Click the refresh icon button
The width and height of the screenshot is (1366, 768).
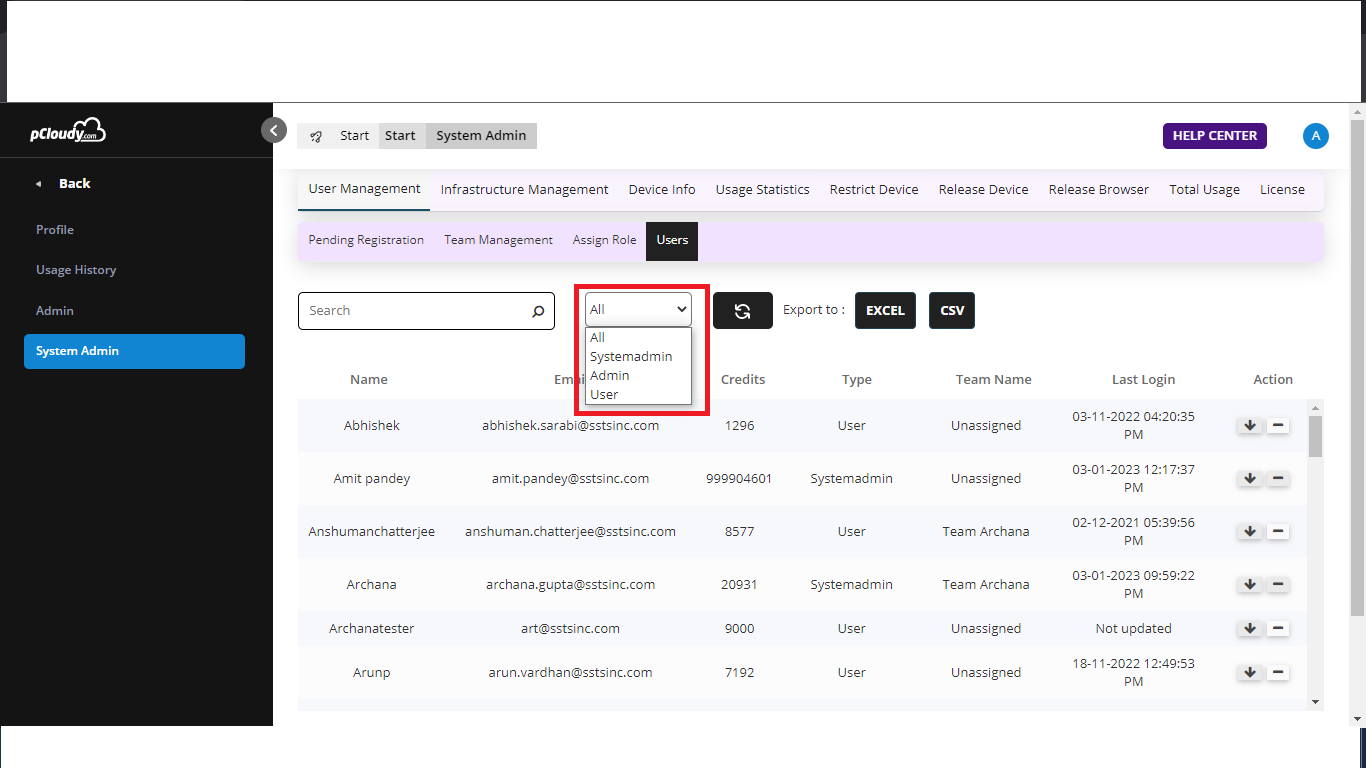(x=742, y=311)
